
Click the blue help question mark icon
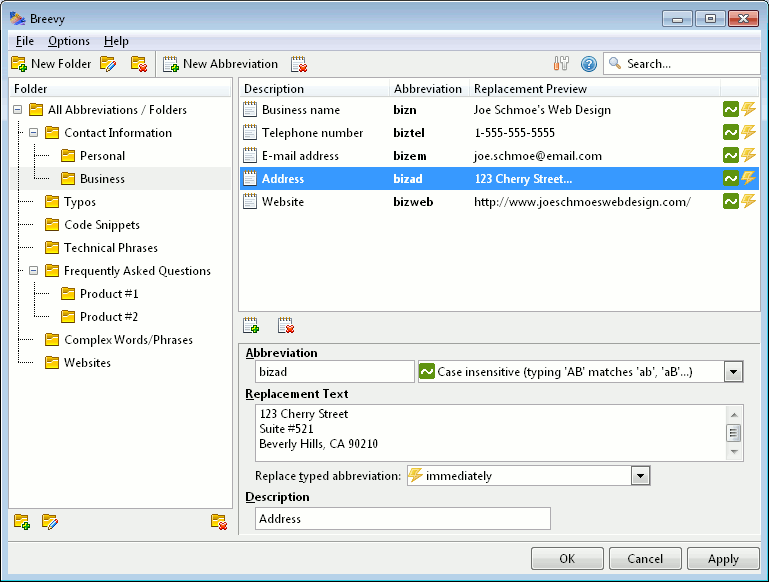pos(588,64)
